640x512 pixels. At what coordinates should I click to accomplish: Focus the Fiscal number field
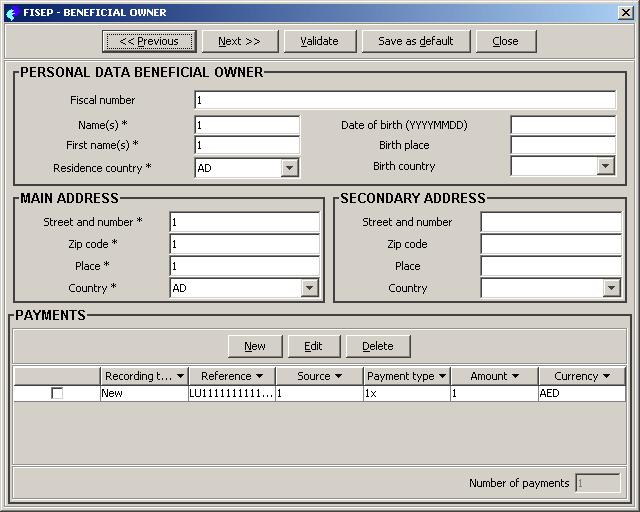click(x=405, y=100)
